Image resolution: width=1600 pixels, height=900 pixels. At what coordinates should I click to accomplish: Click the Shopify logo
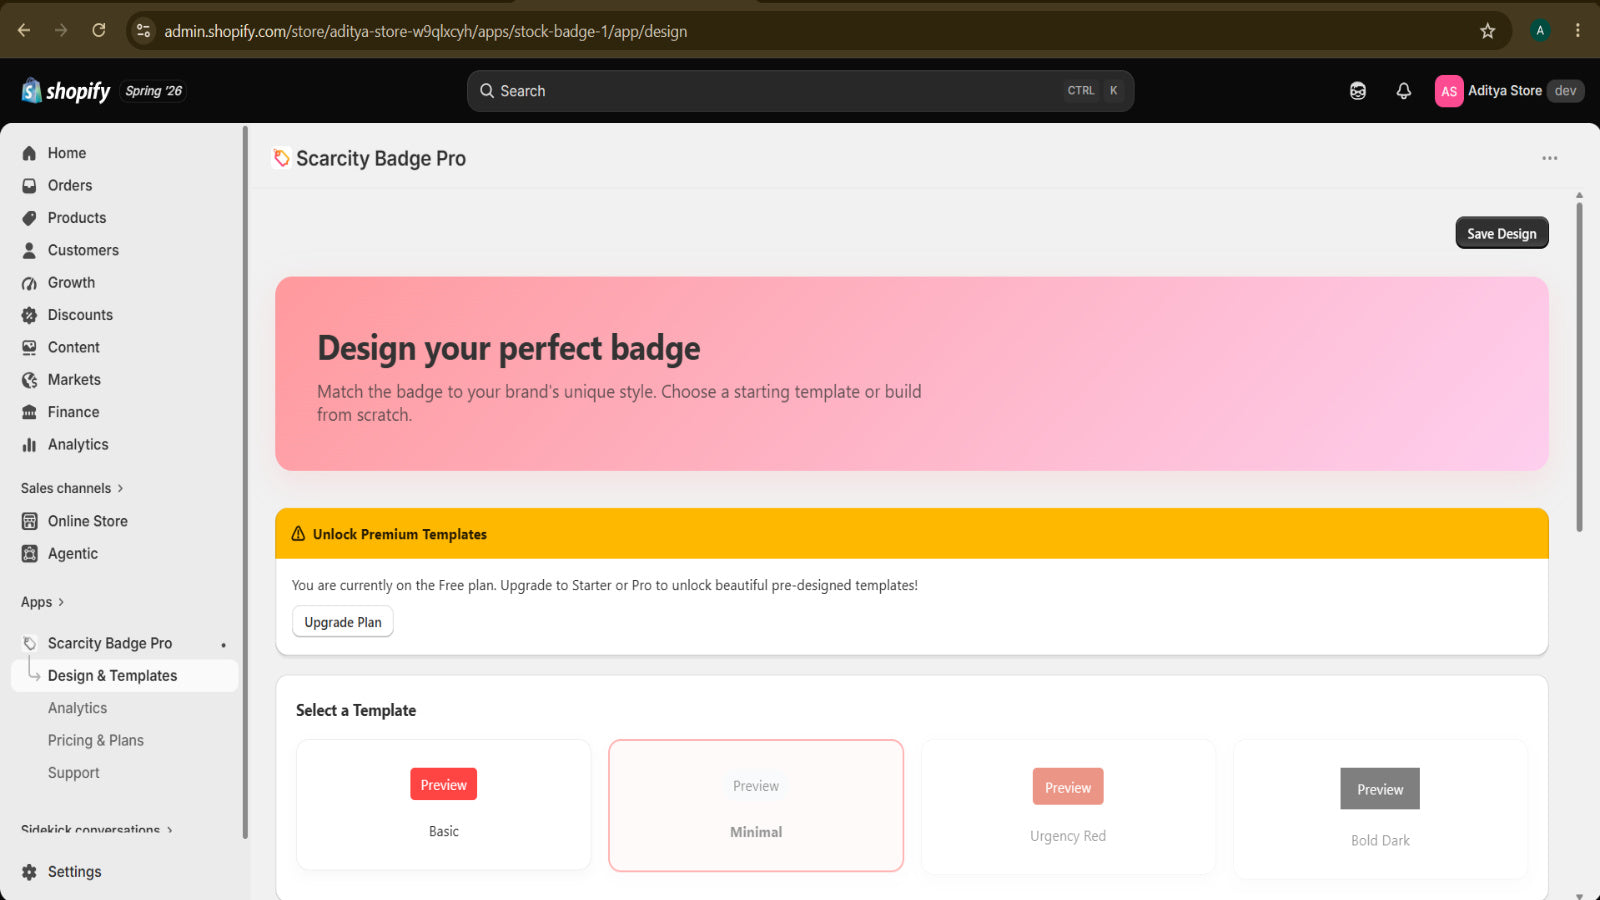pos(66,91)
